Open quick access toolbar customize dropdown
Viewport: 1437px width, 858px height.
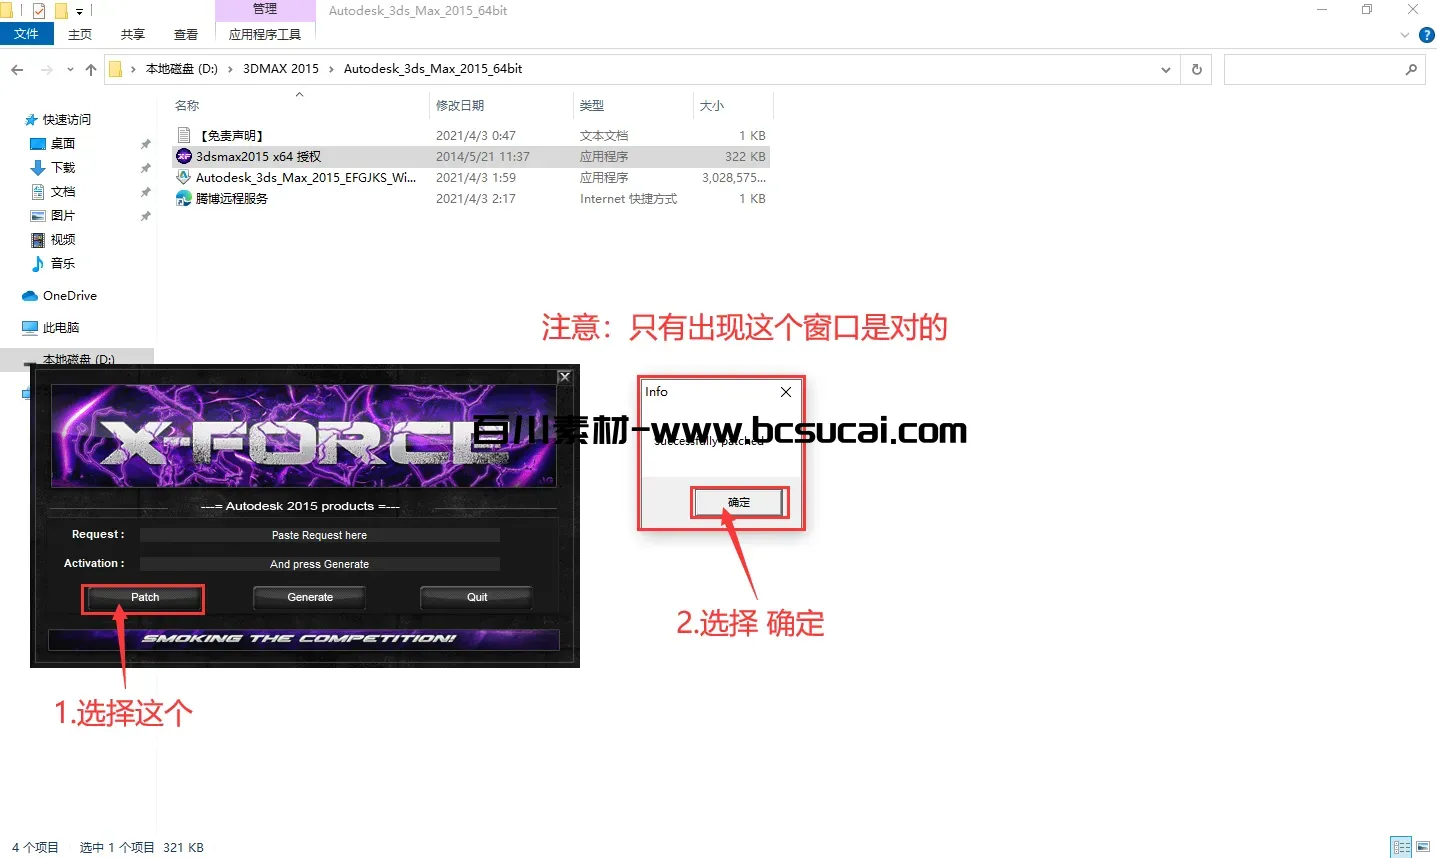point(79,11)
